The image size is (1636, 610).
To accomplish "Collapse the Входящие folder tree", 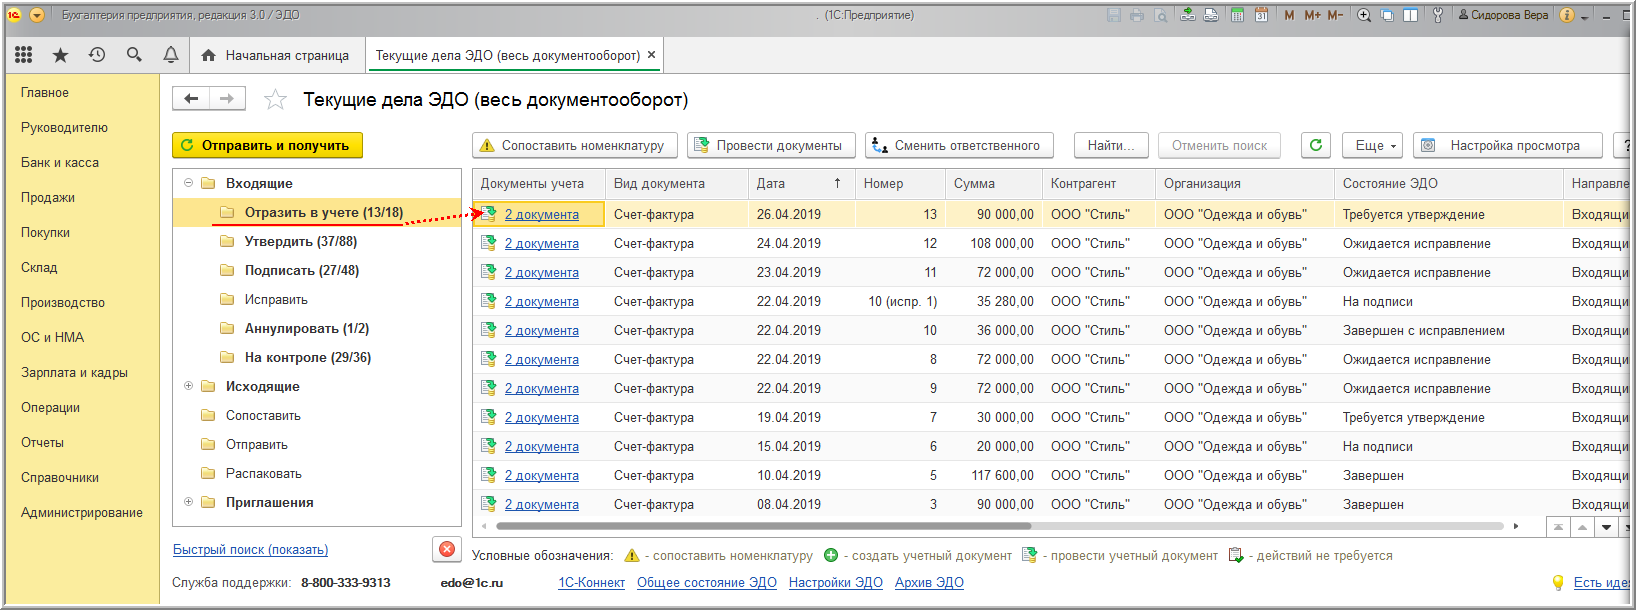I will tap(188, 183).
